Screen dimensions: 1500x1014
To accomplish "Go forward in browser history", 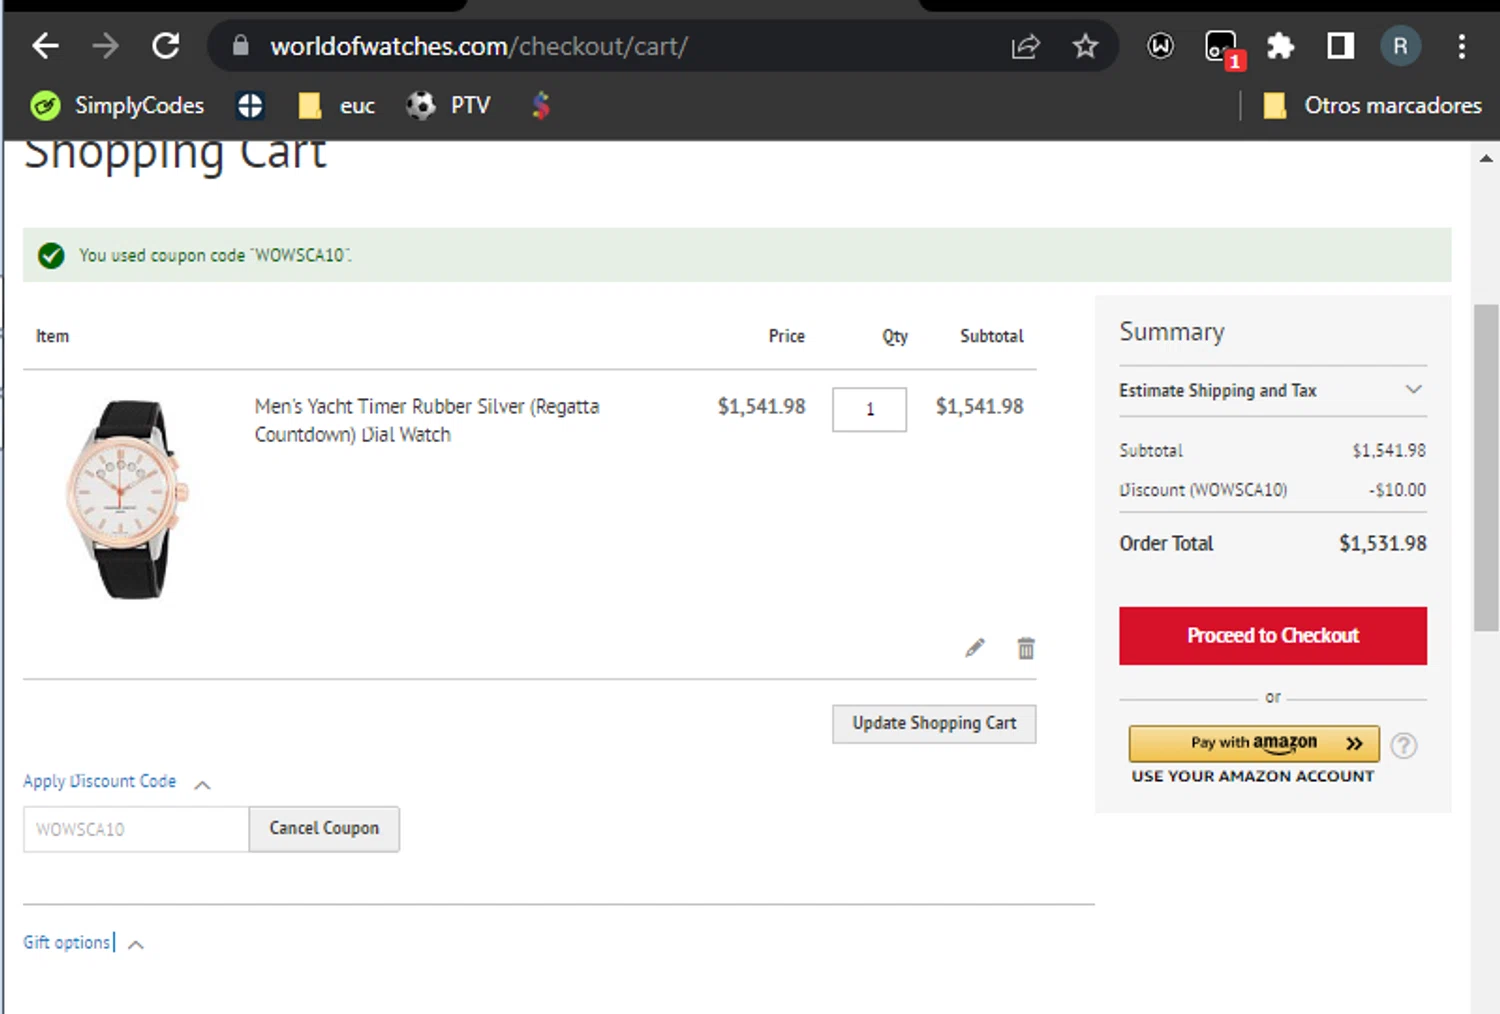I will 105,46.
